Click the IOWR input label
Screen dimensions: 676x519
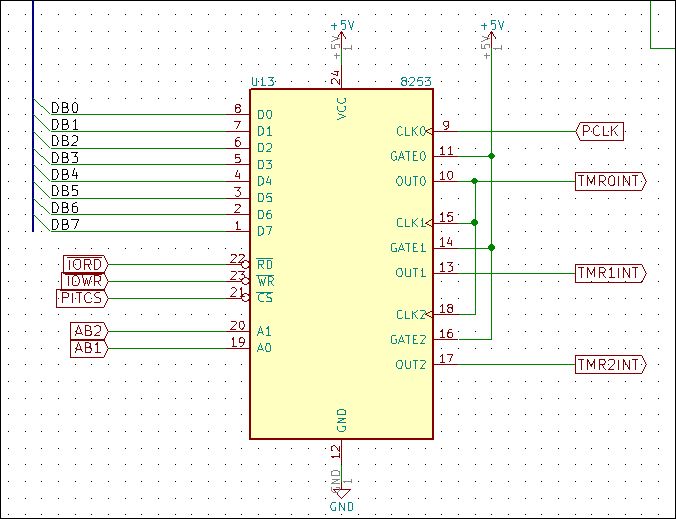(84, 281)
